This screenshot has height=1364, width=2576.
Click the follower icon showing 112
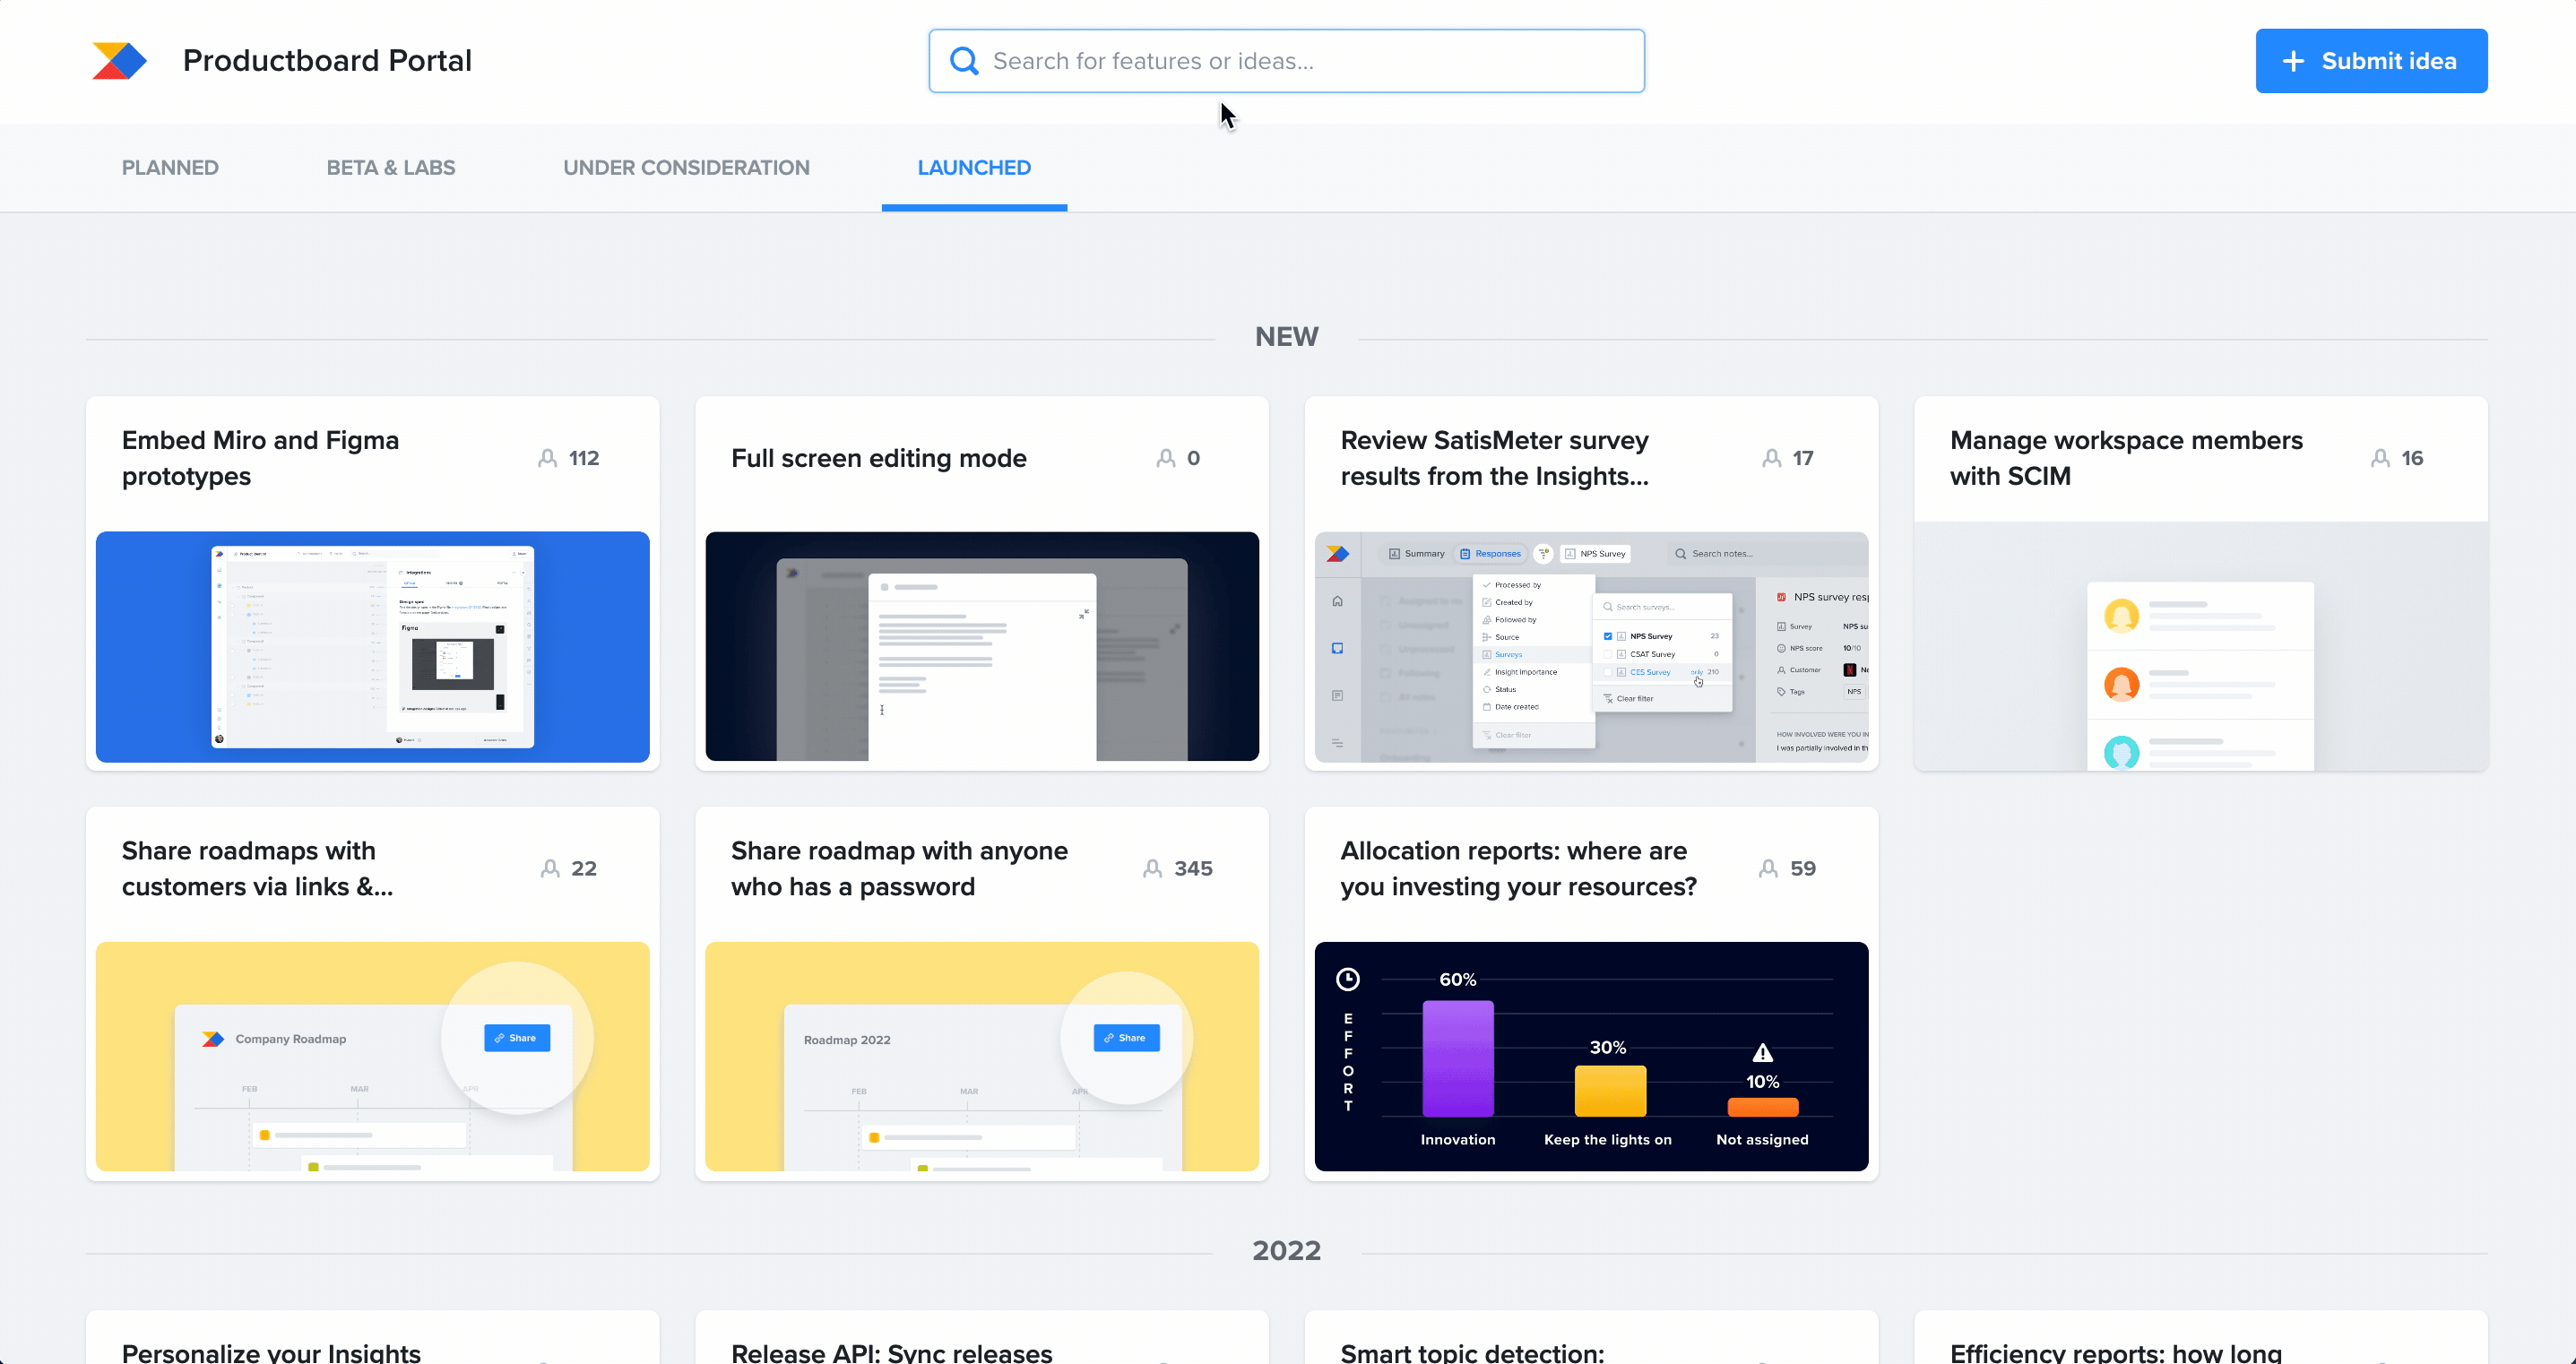(x=549, y=457)
